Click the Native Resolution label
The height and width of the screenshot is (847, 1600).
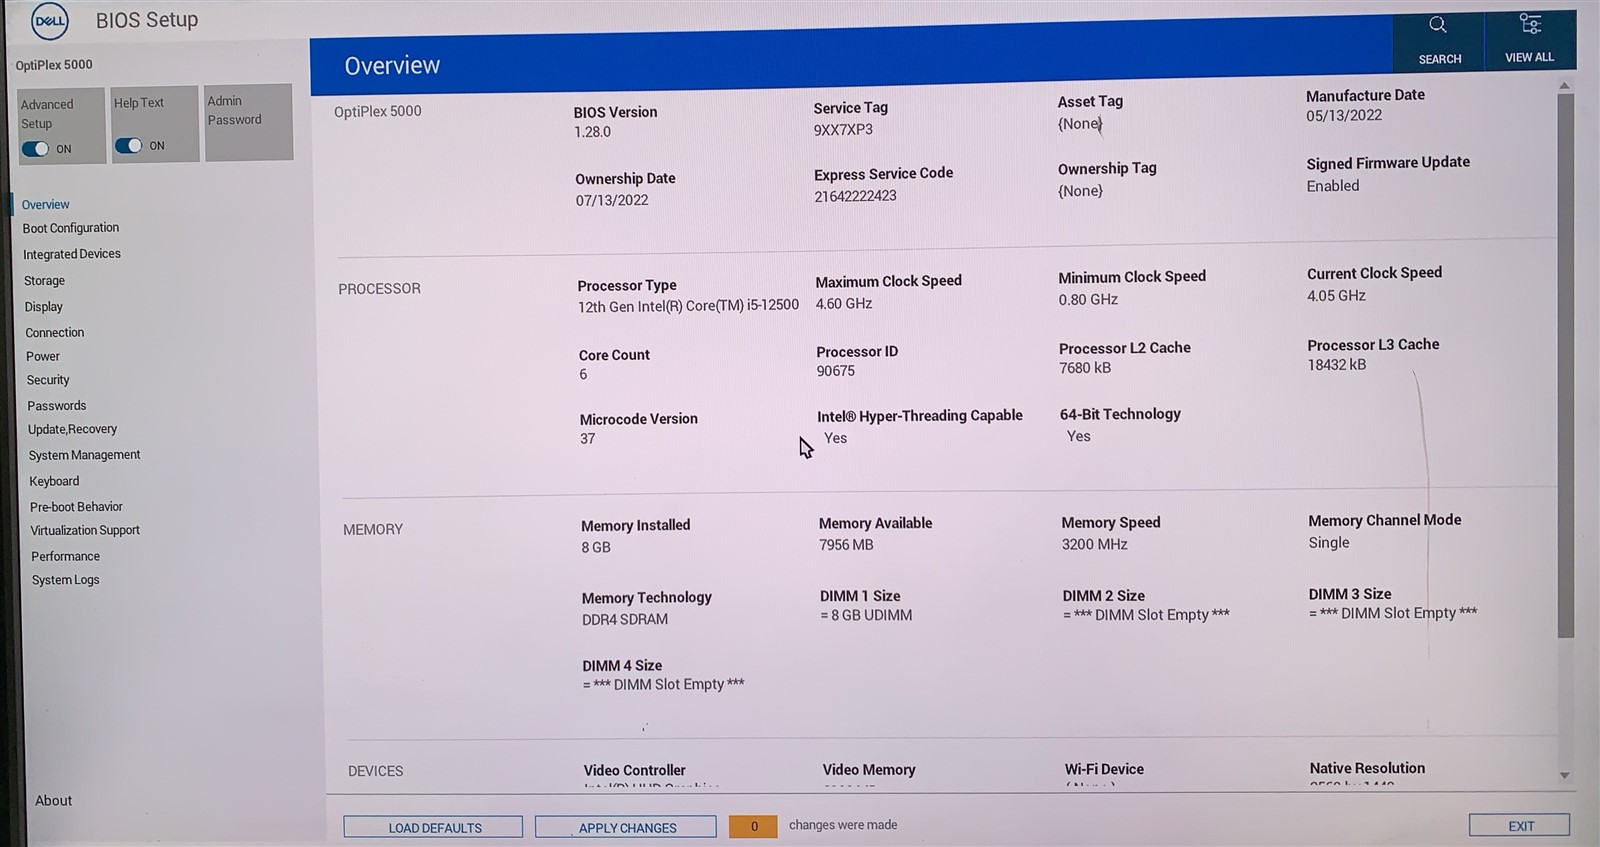pyautogui.click(x=1367, y=768)
